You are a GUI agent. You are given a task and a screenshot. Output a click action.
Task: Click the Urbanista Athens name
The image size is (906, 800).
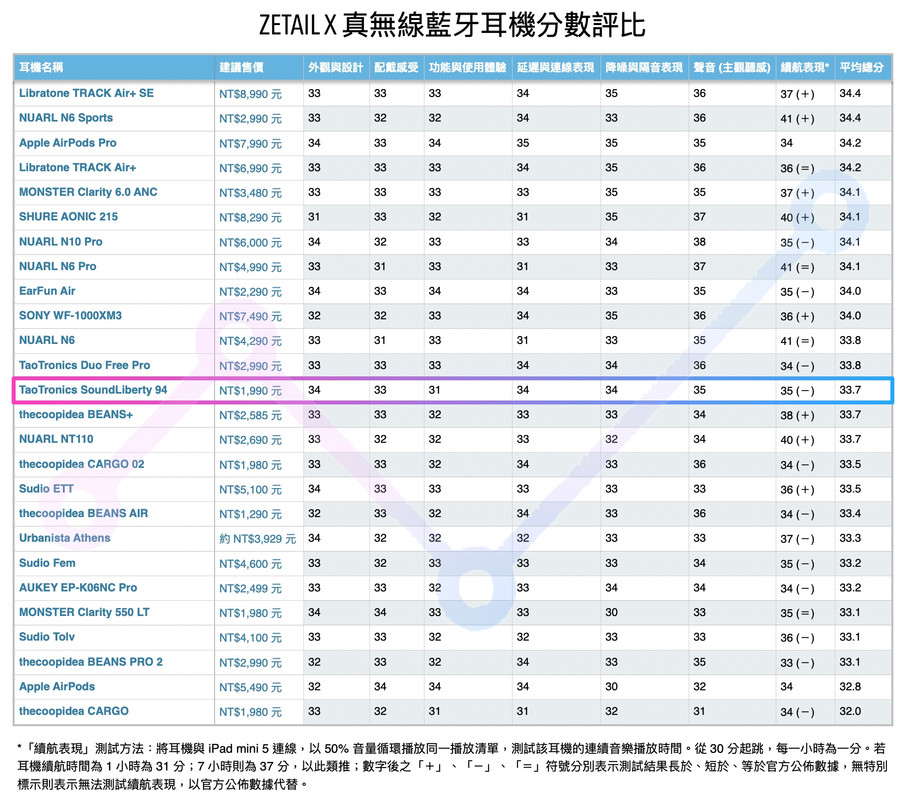click(x=65, y=538)
